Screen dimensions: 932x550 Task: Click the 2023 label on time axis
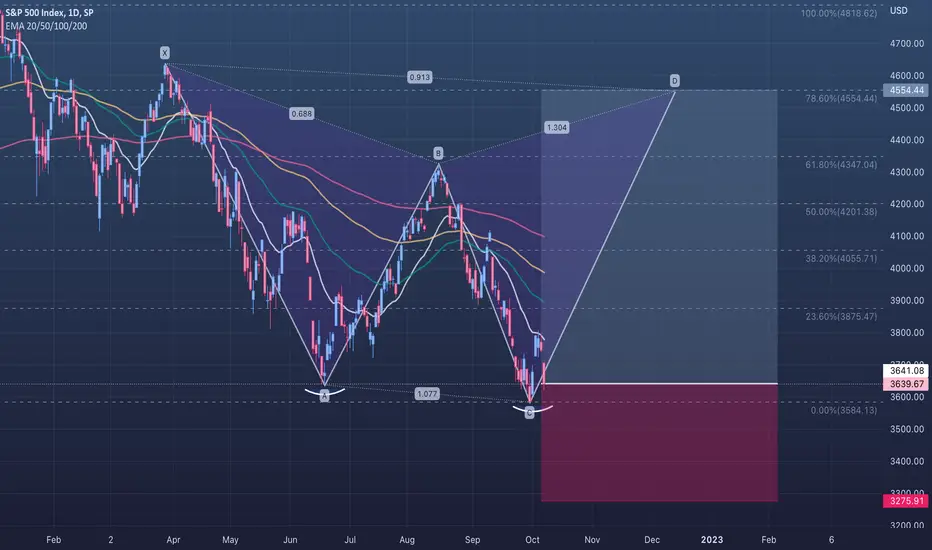[711, 540]
